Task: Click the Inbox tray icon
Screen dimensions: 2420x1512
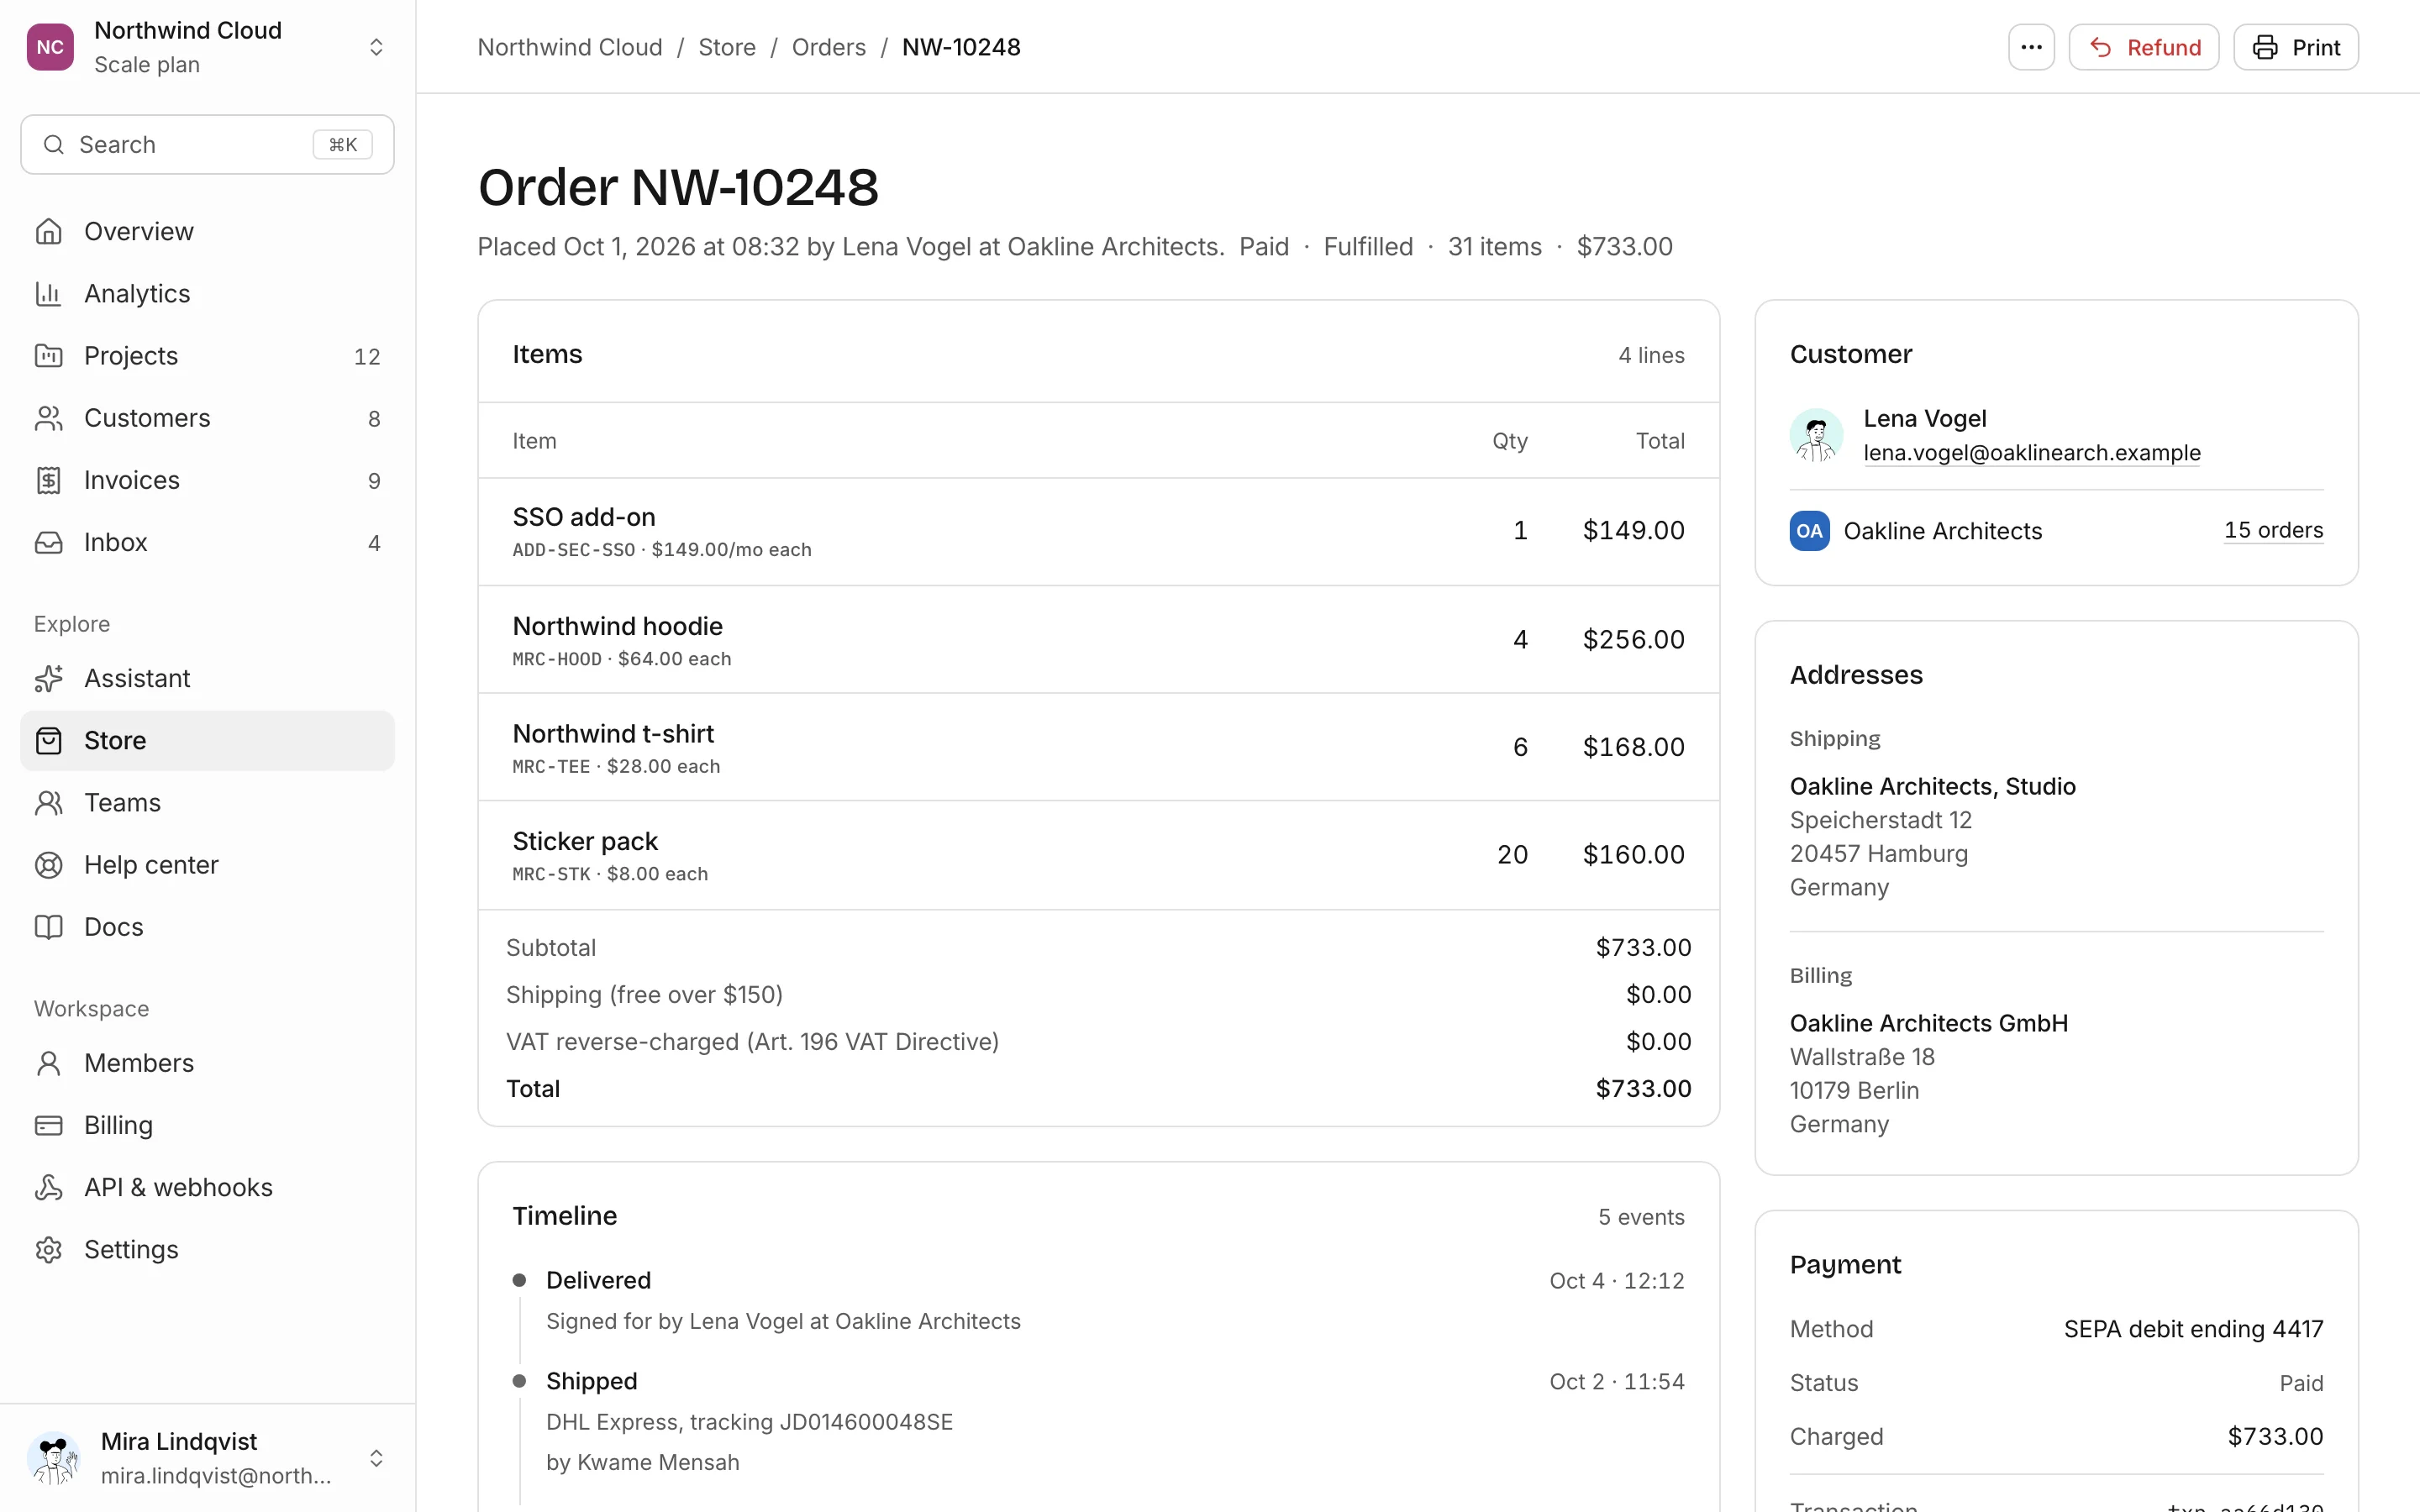Action: pos(48,542)
